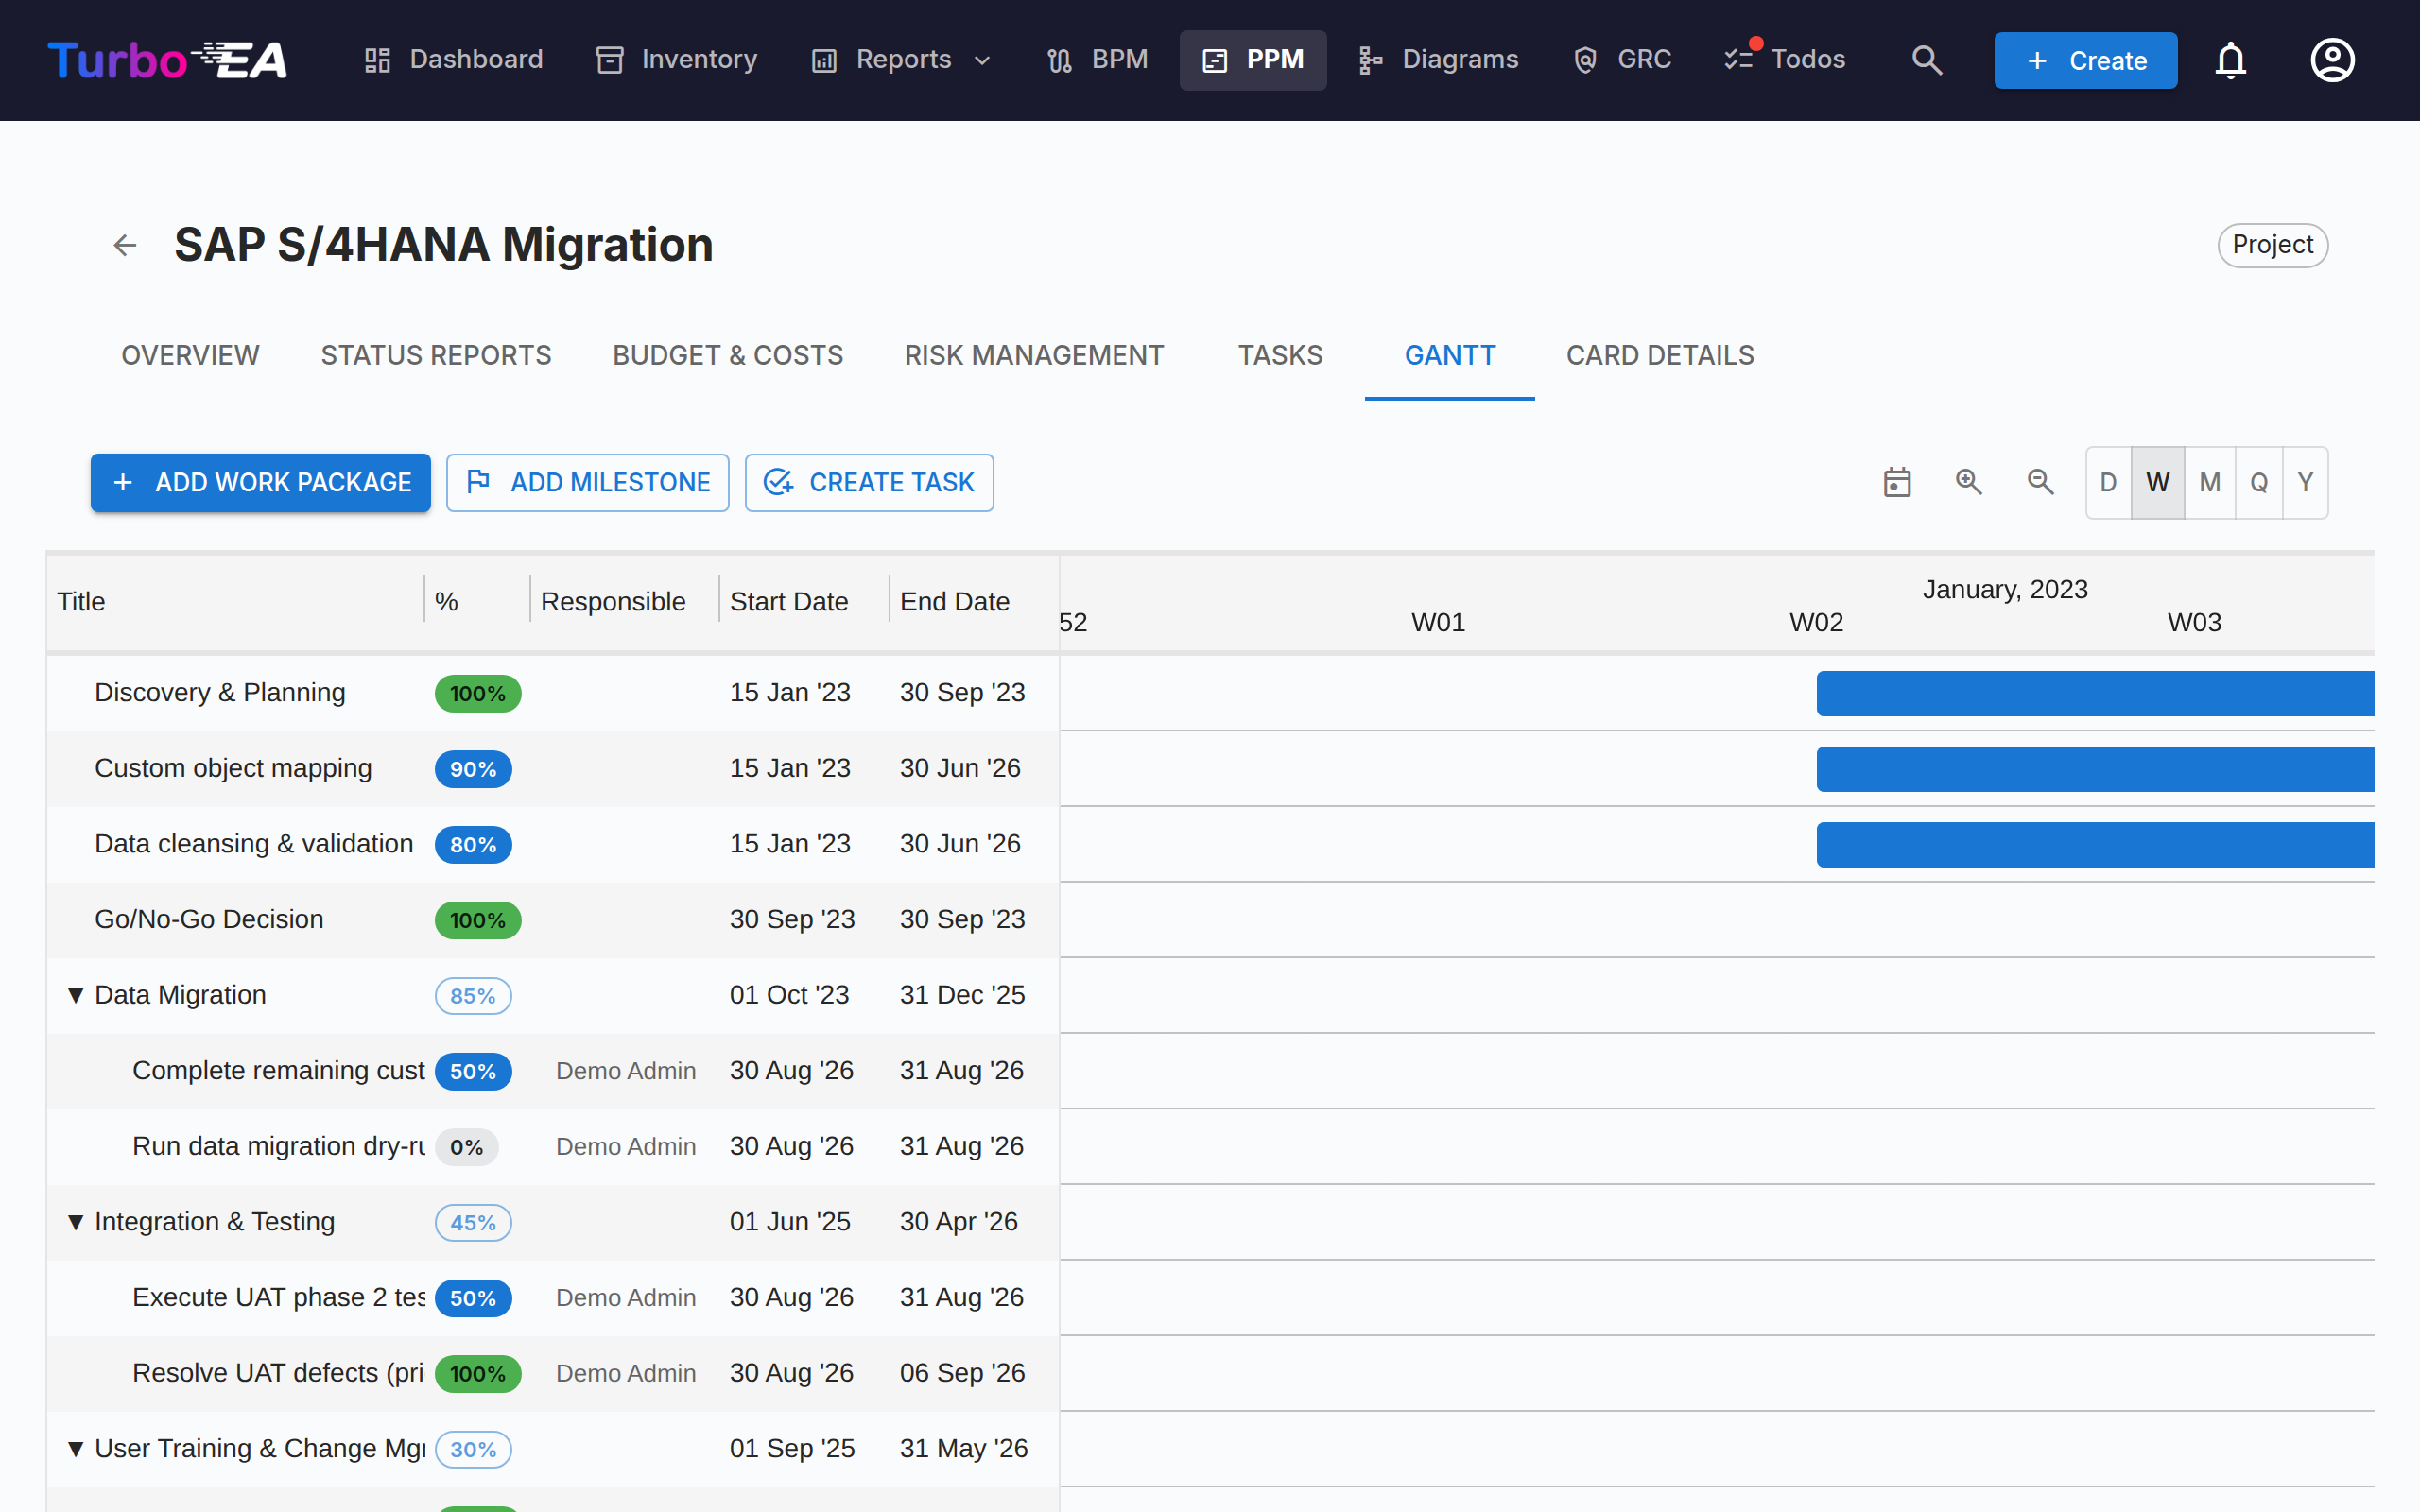2420x1512 pixels.
Task: Open the notifications bell
Action: coord(2230,60)
